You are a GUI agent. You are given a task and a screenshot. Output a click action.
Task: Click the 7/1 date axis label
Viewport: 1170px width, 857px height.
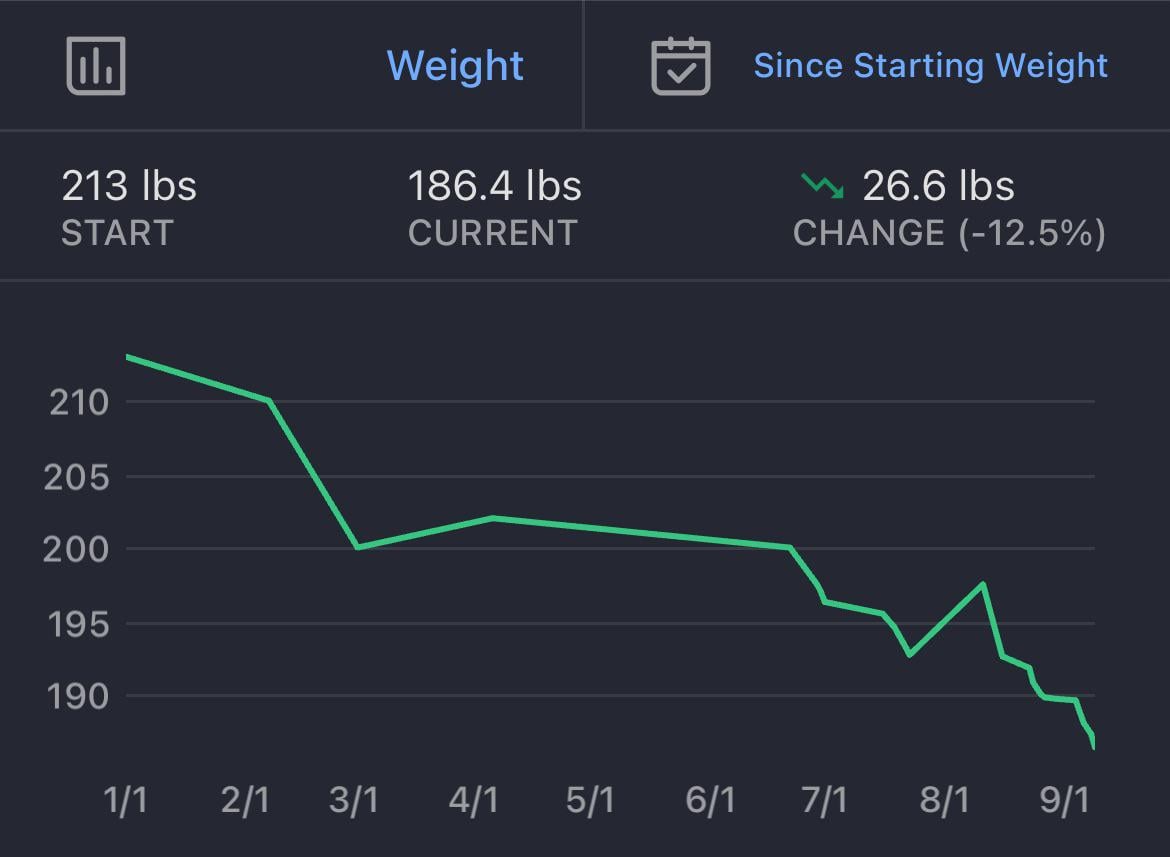click(x=824, y=801)
